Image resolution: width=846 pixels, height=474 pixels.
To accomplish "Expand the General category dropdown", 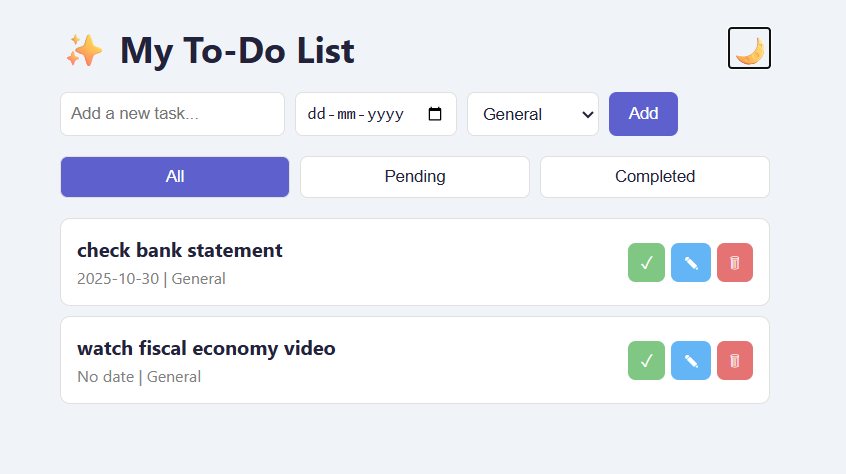I will pos(532,114).
